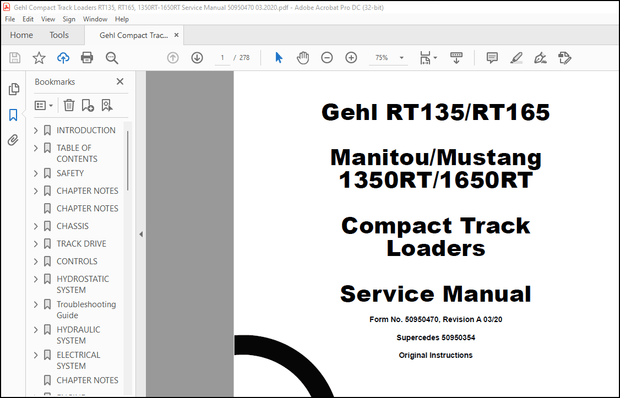The image size is (620, 398).
Task: Open the zoom percentage dropdown arrow
Action: [401, 58]
